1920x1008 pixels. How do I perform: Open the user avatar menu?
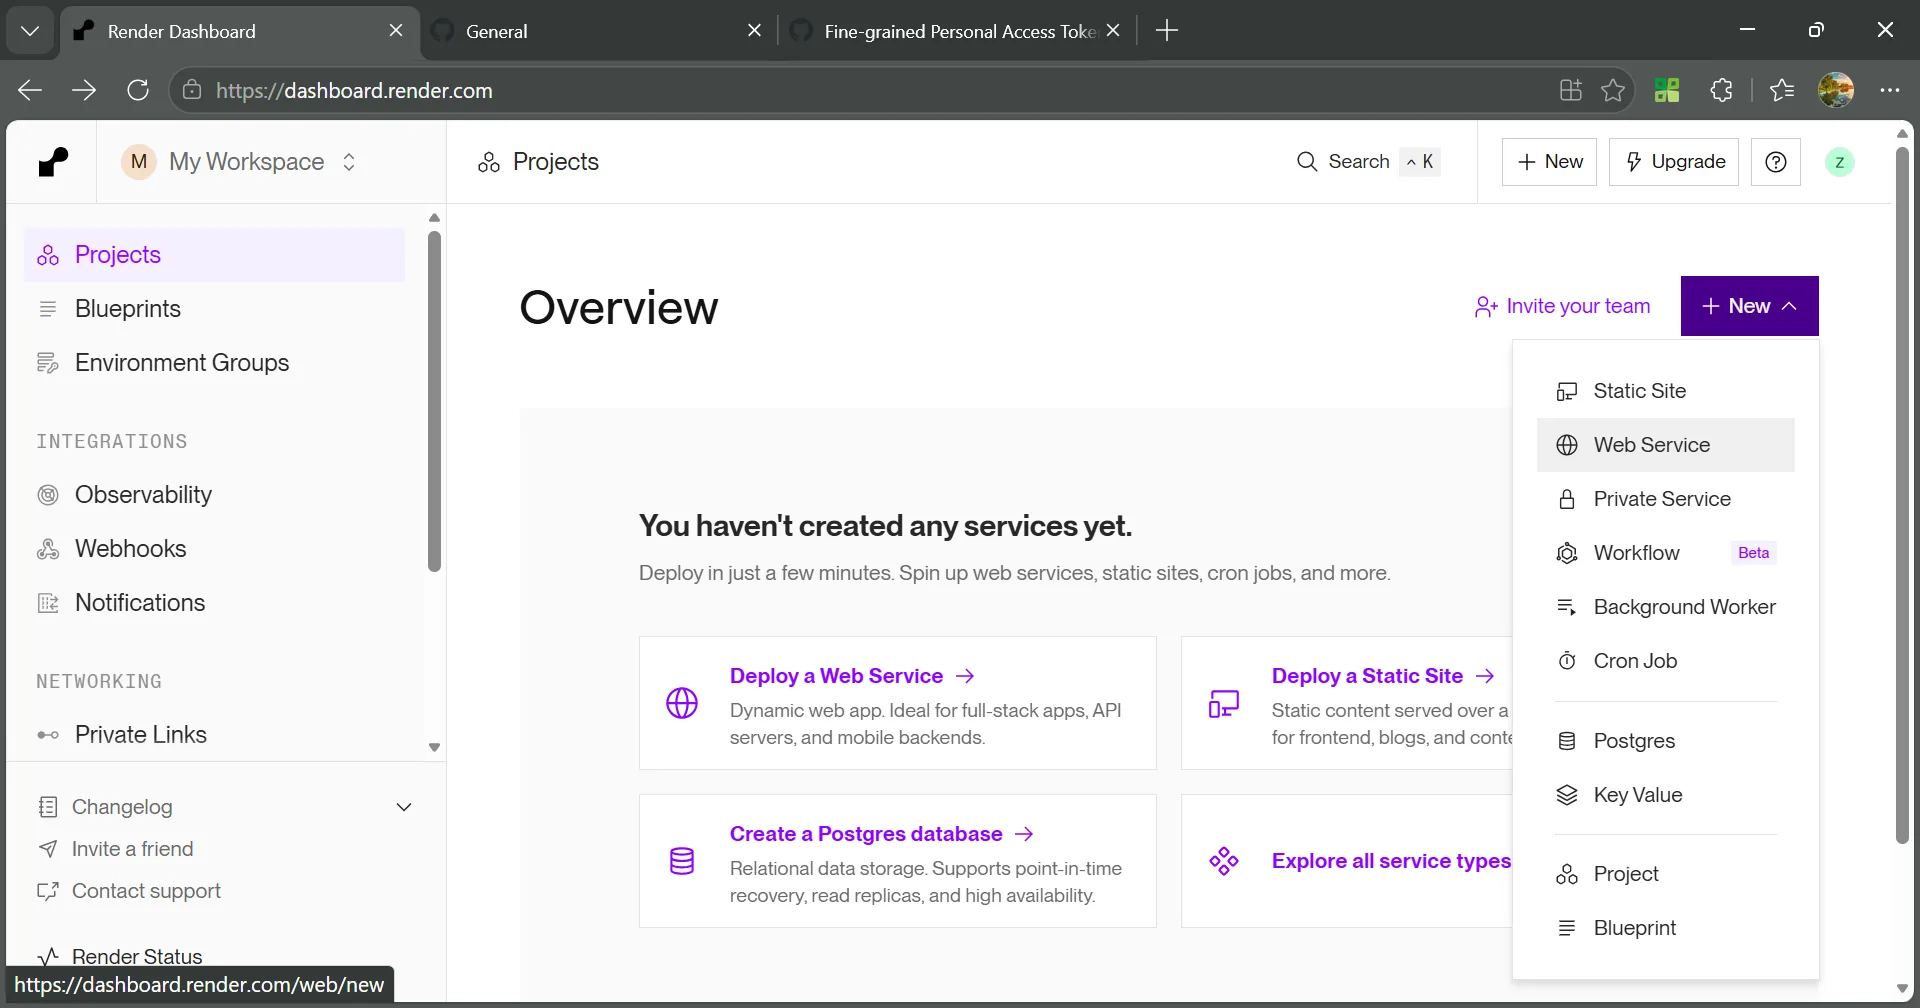pos(1840,162)
